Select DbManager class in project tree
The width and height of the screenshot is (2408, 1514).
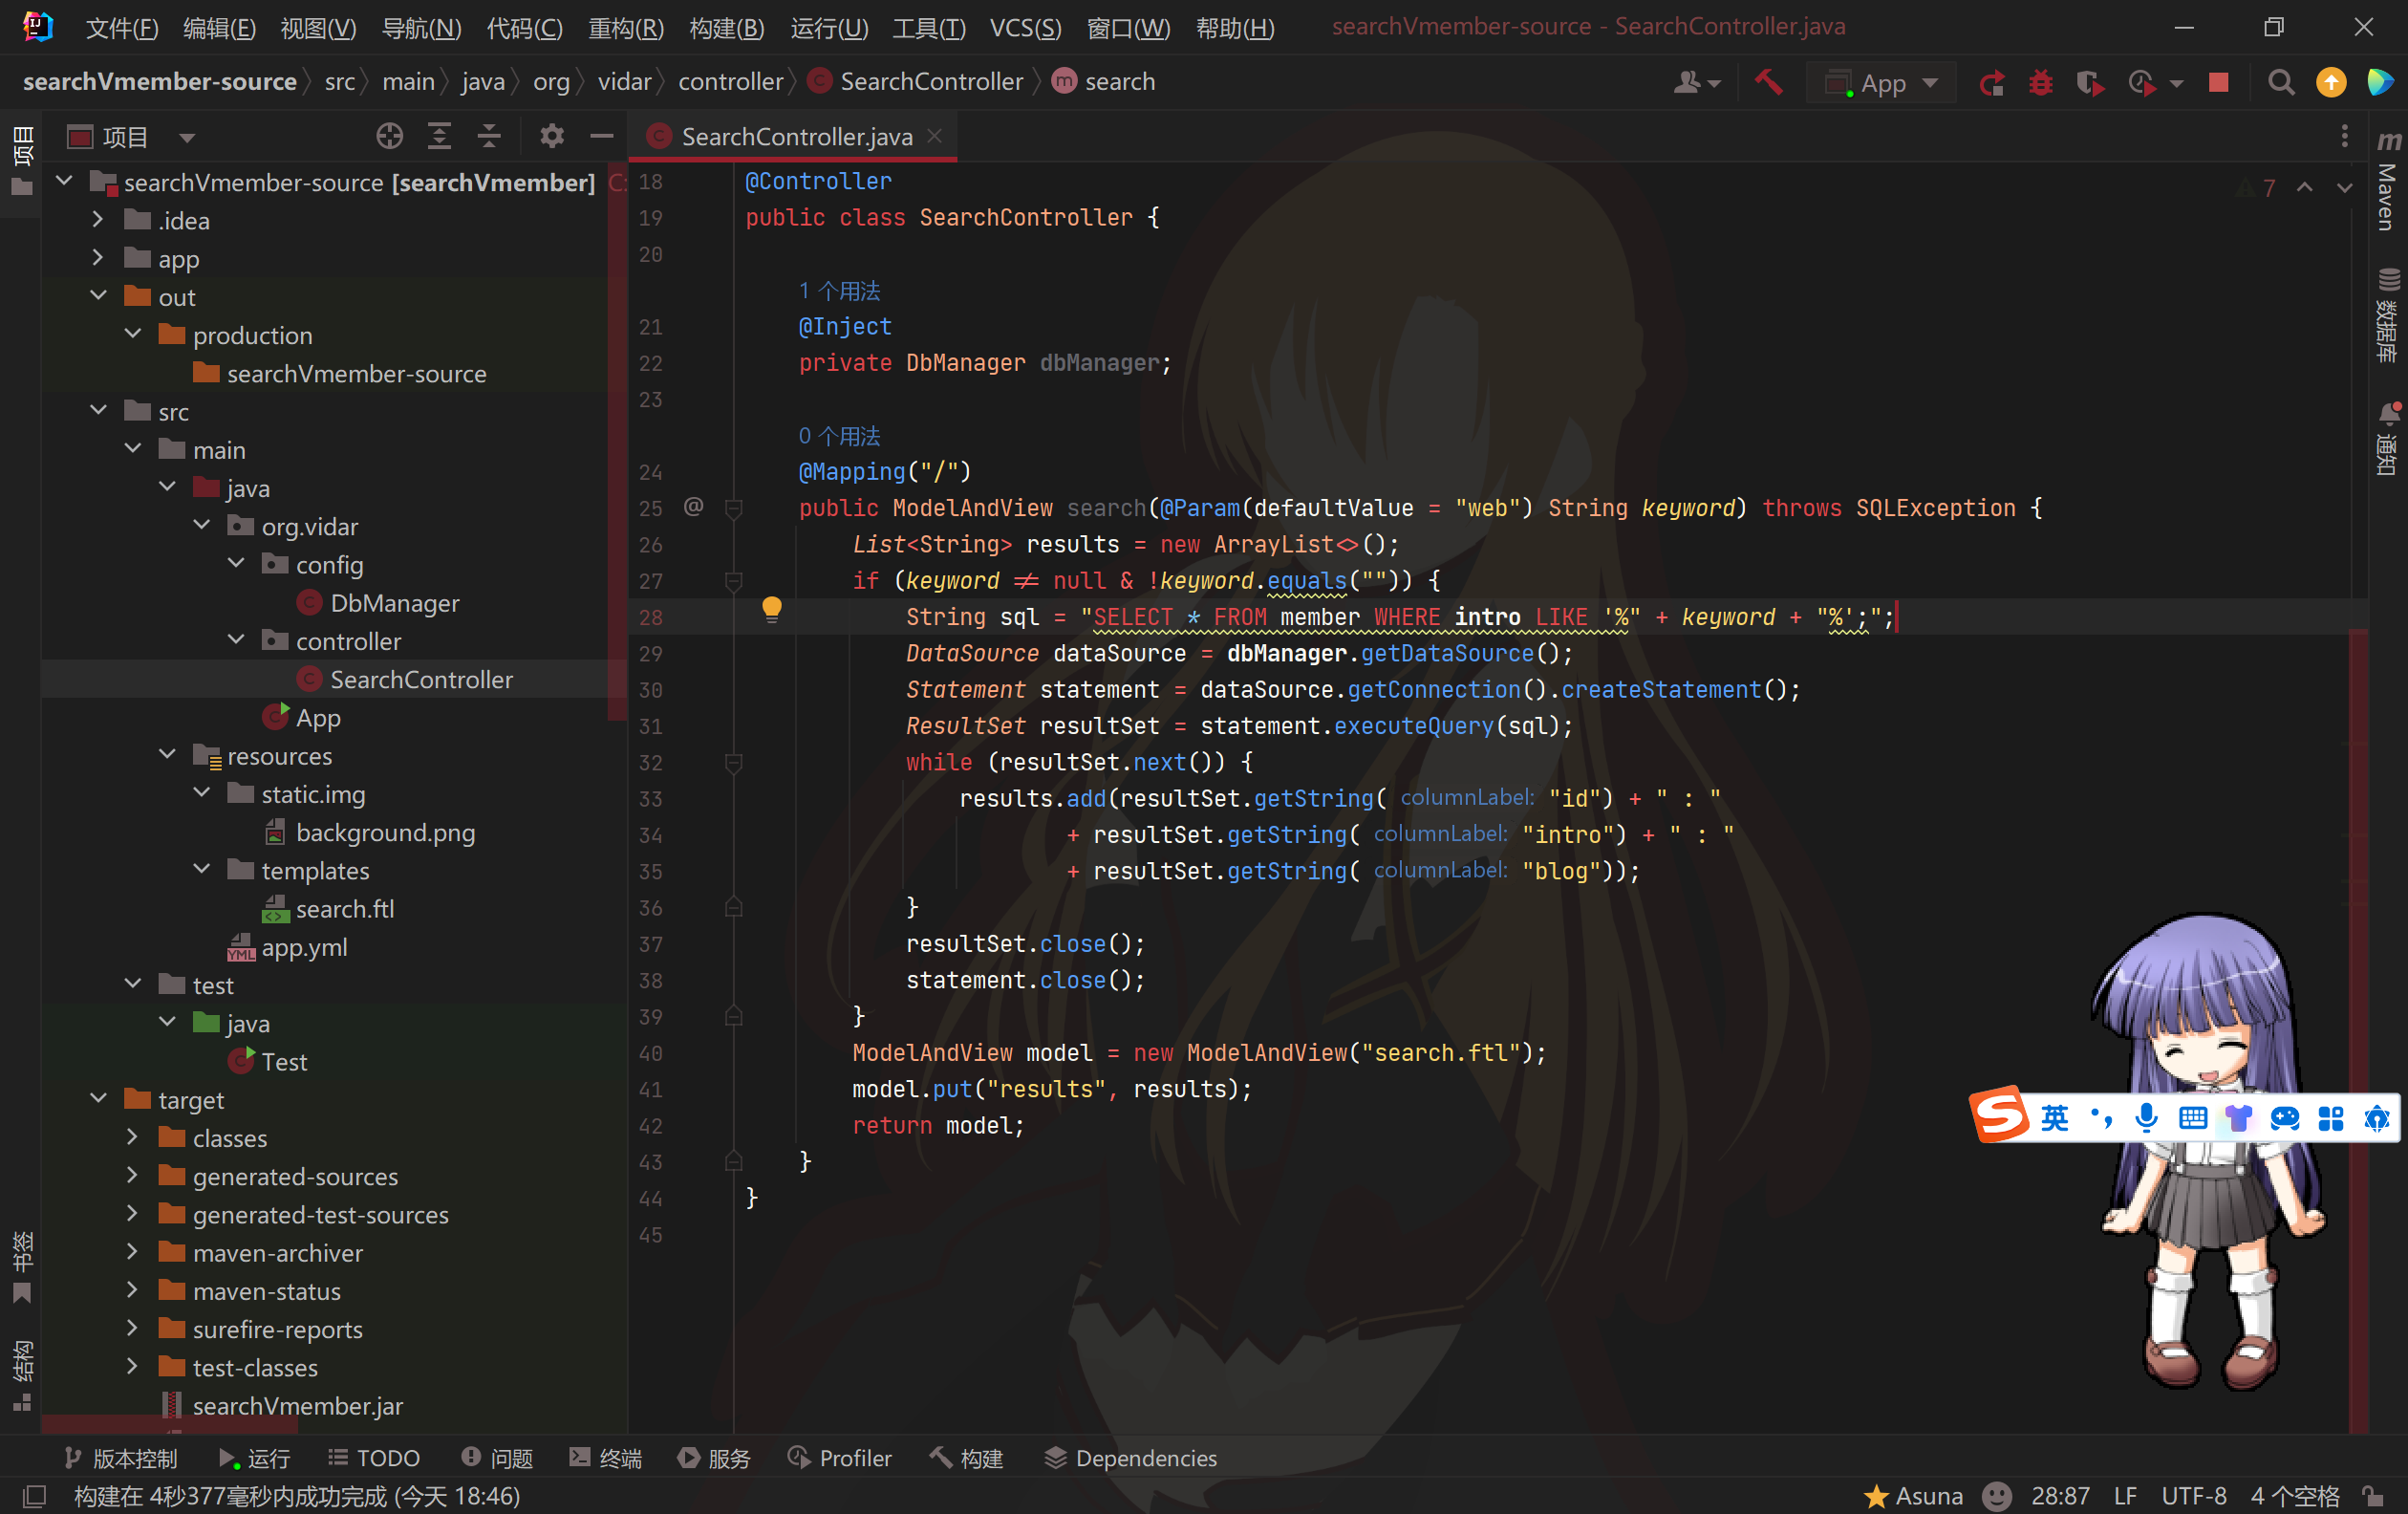click(394, 602)
